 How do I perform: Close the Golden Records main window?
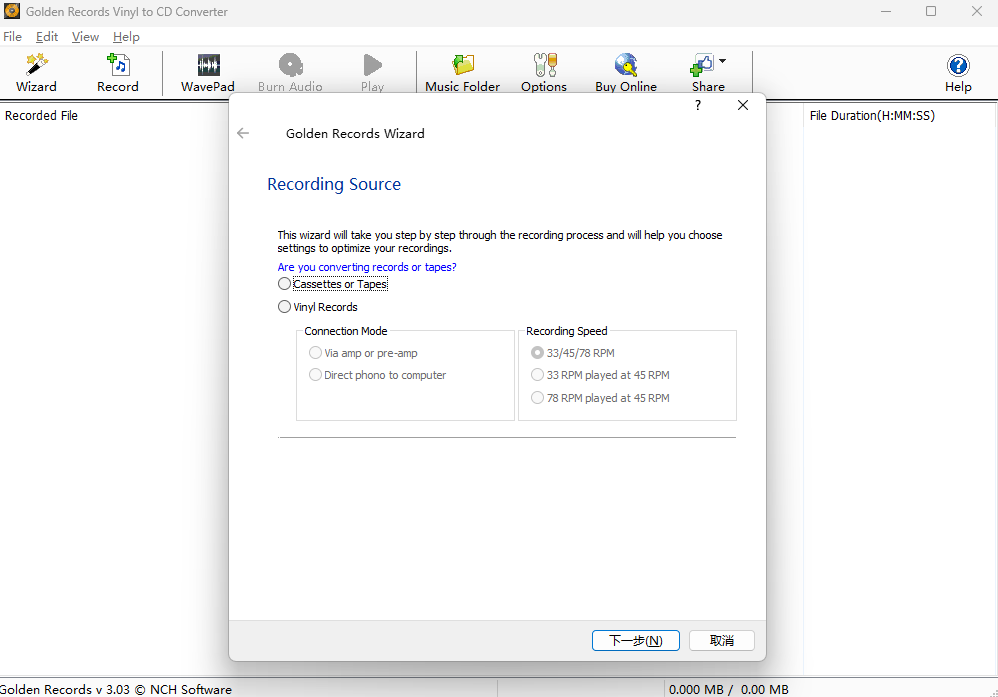[x=977, y=11]
